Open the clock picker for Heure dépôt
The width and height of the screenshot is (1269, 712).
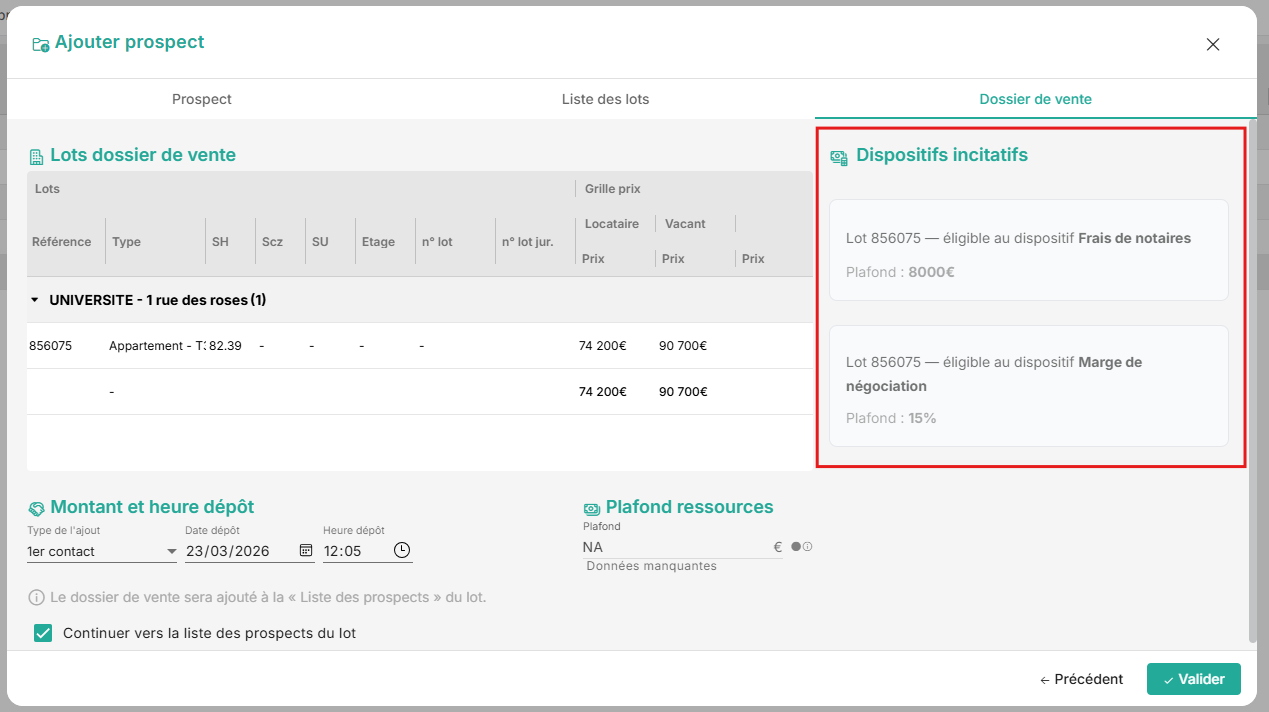click(402, 550)
